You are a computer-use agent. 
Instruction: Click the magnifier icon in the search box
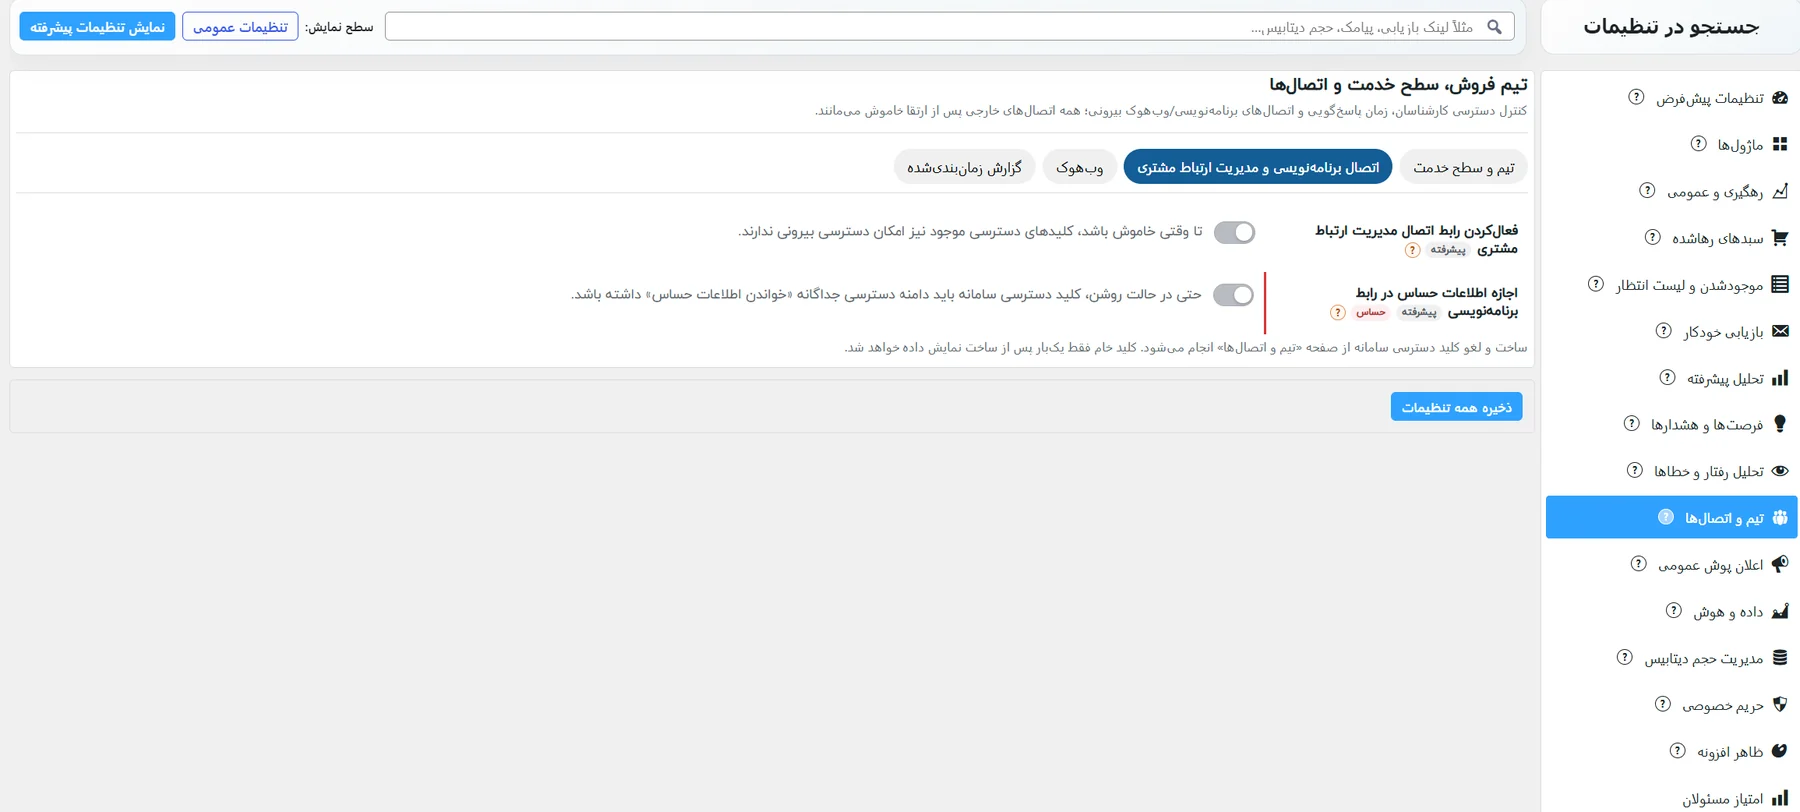[x=1495, y=27]
